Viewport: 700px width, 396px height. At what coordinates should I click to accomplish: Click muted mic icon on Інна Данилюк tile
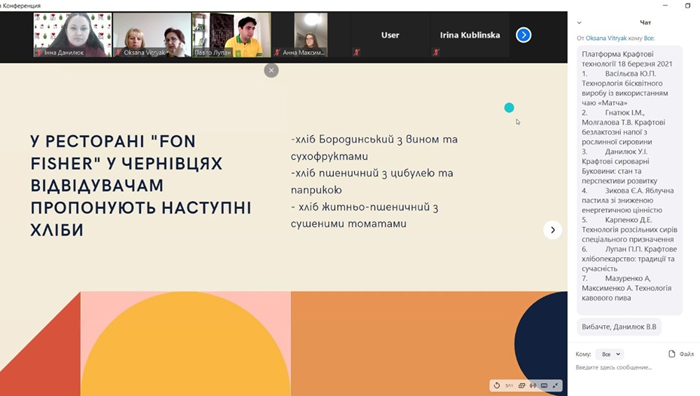point(39,53)
